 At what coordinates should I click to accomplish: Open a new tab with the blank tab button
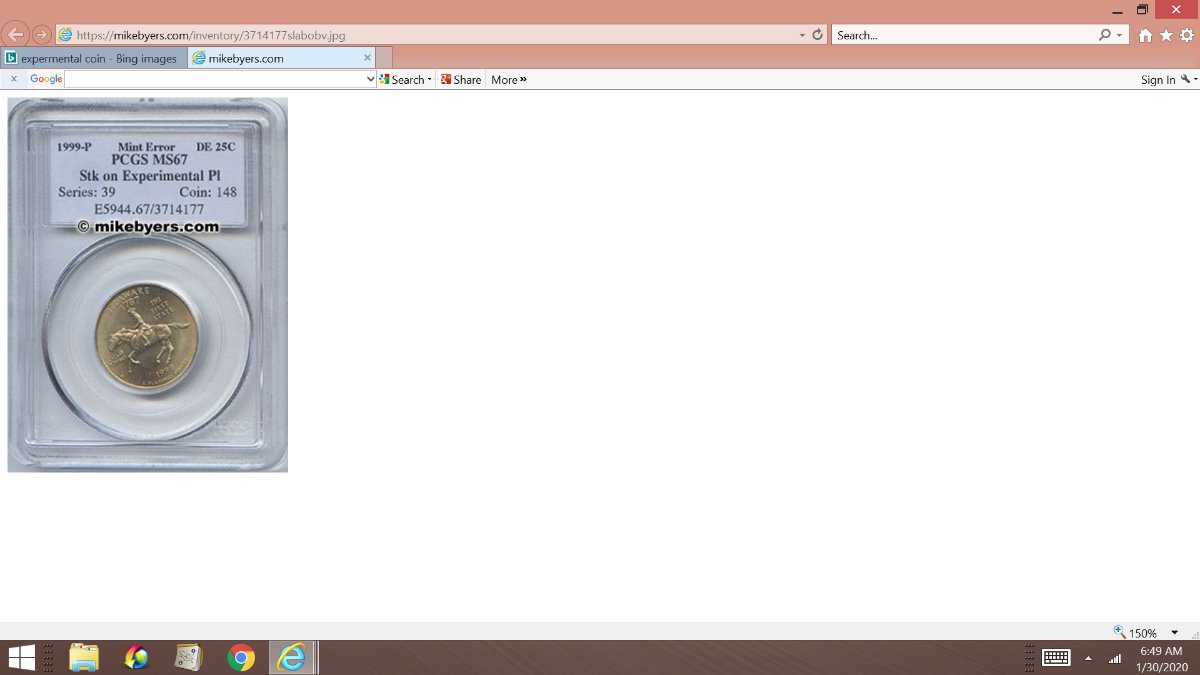point(384,58)
